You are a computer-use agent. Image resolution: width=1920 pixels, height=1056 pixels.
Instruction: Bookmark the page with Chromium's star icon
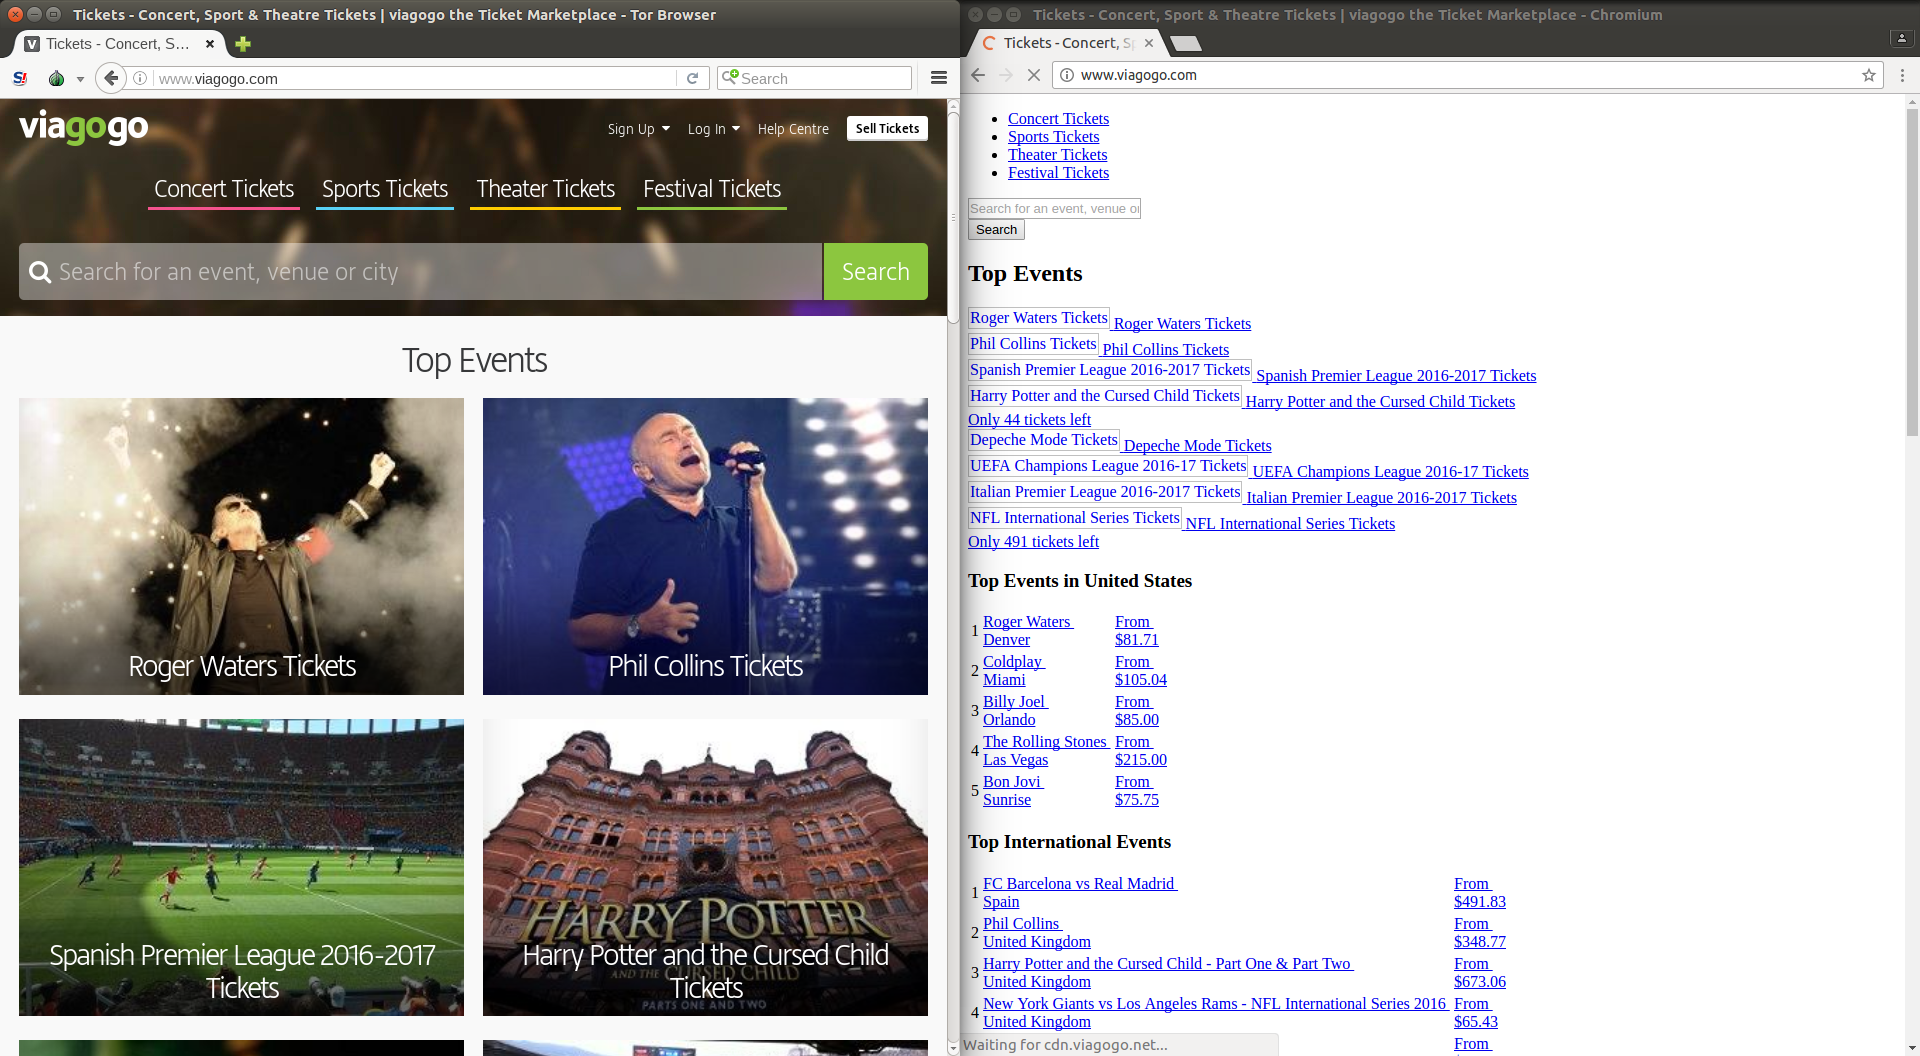pyautogui.click(x=1869, y=75)
